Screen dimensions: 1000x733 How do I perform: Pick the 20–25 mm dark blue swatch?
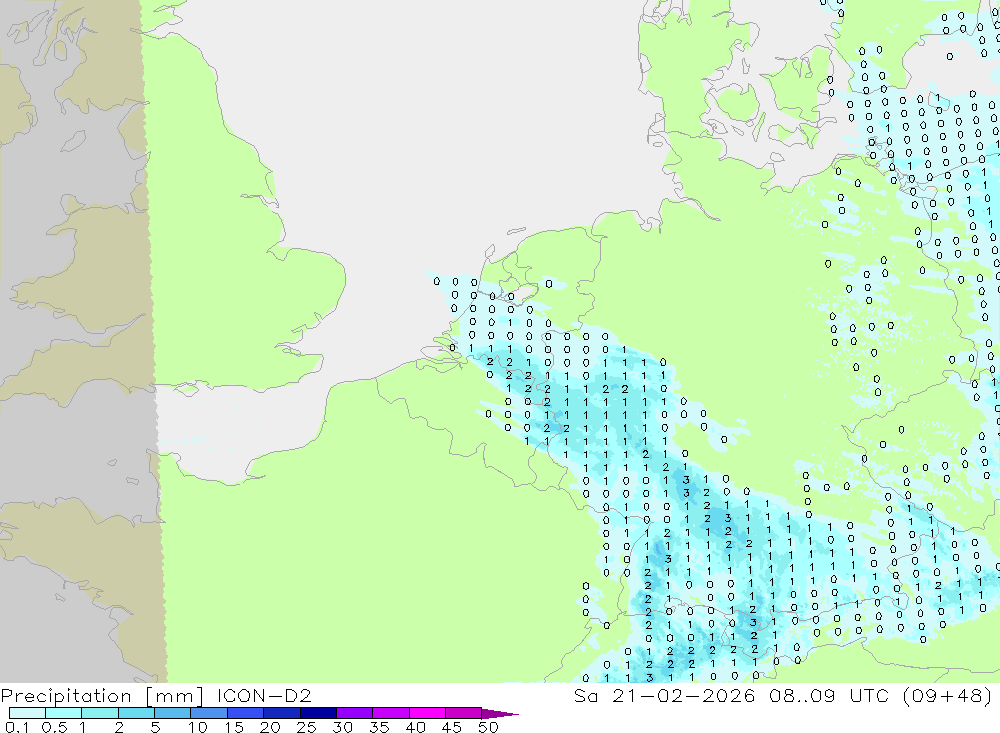pyautogui.click(x=282, y=713)
